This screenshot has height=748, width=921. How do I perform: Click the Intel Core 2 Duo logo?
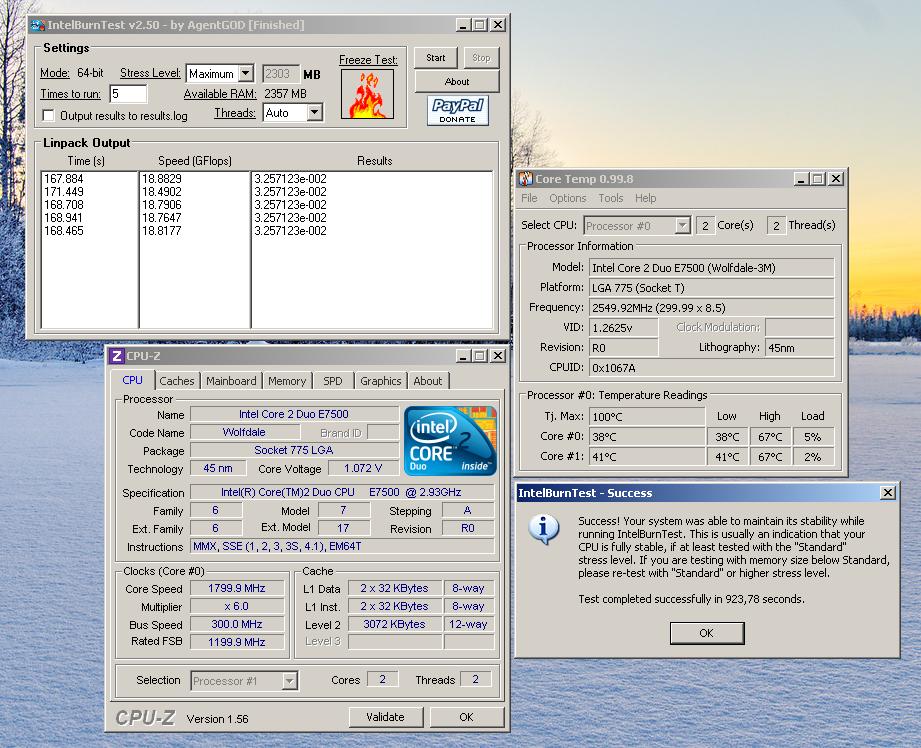pyautogui.click(x=451, y=441)
